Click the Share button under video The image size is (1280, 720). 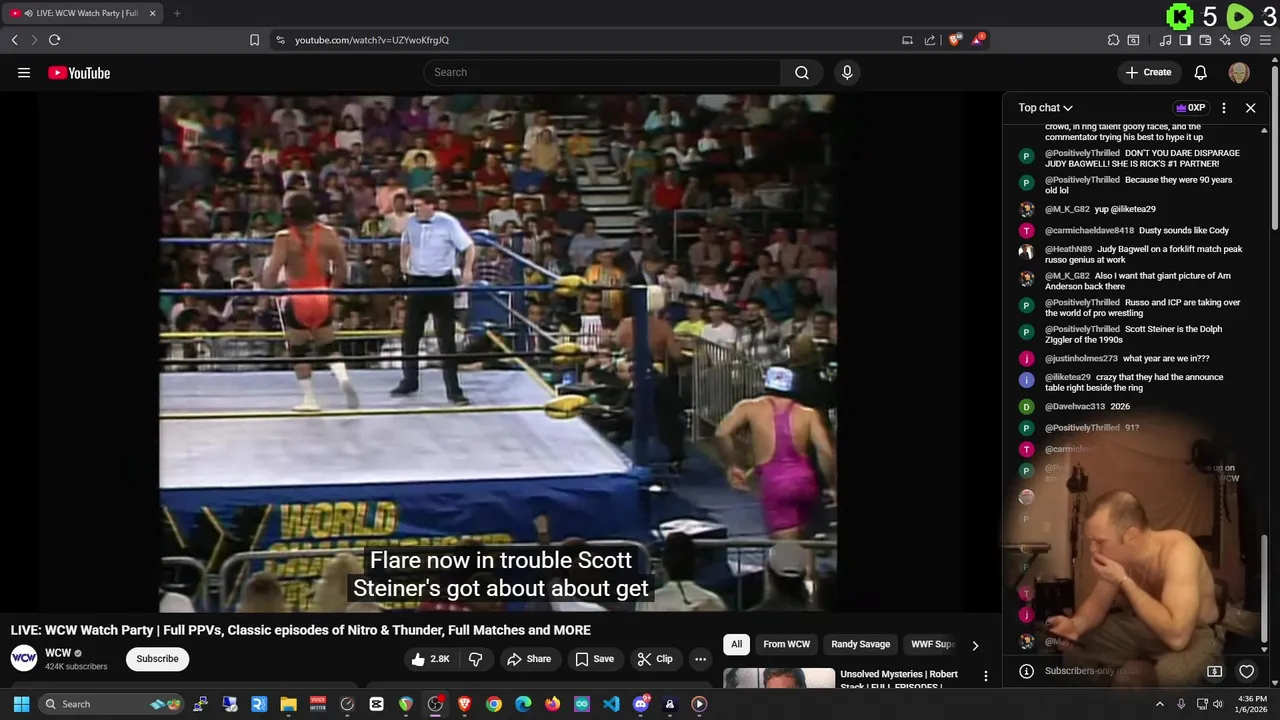tap(529, 659)
